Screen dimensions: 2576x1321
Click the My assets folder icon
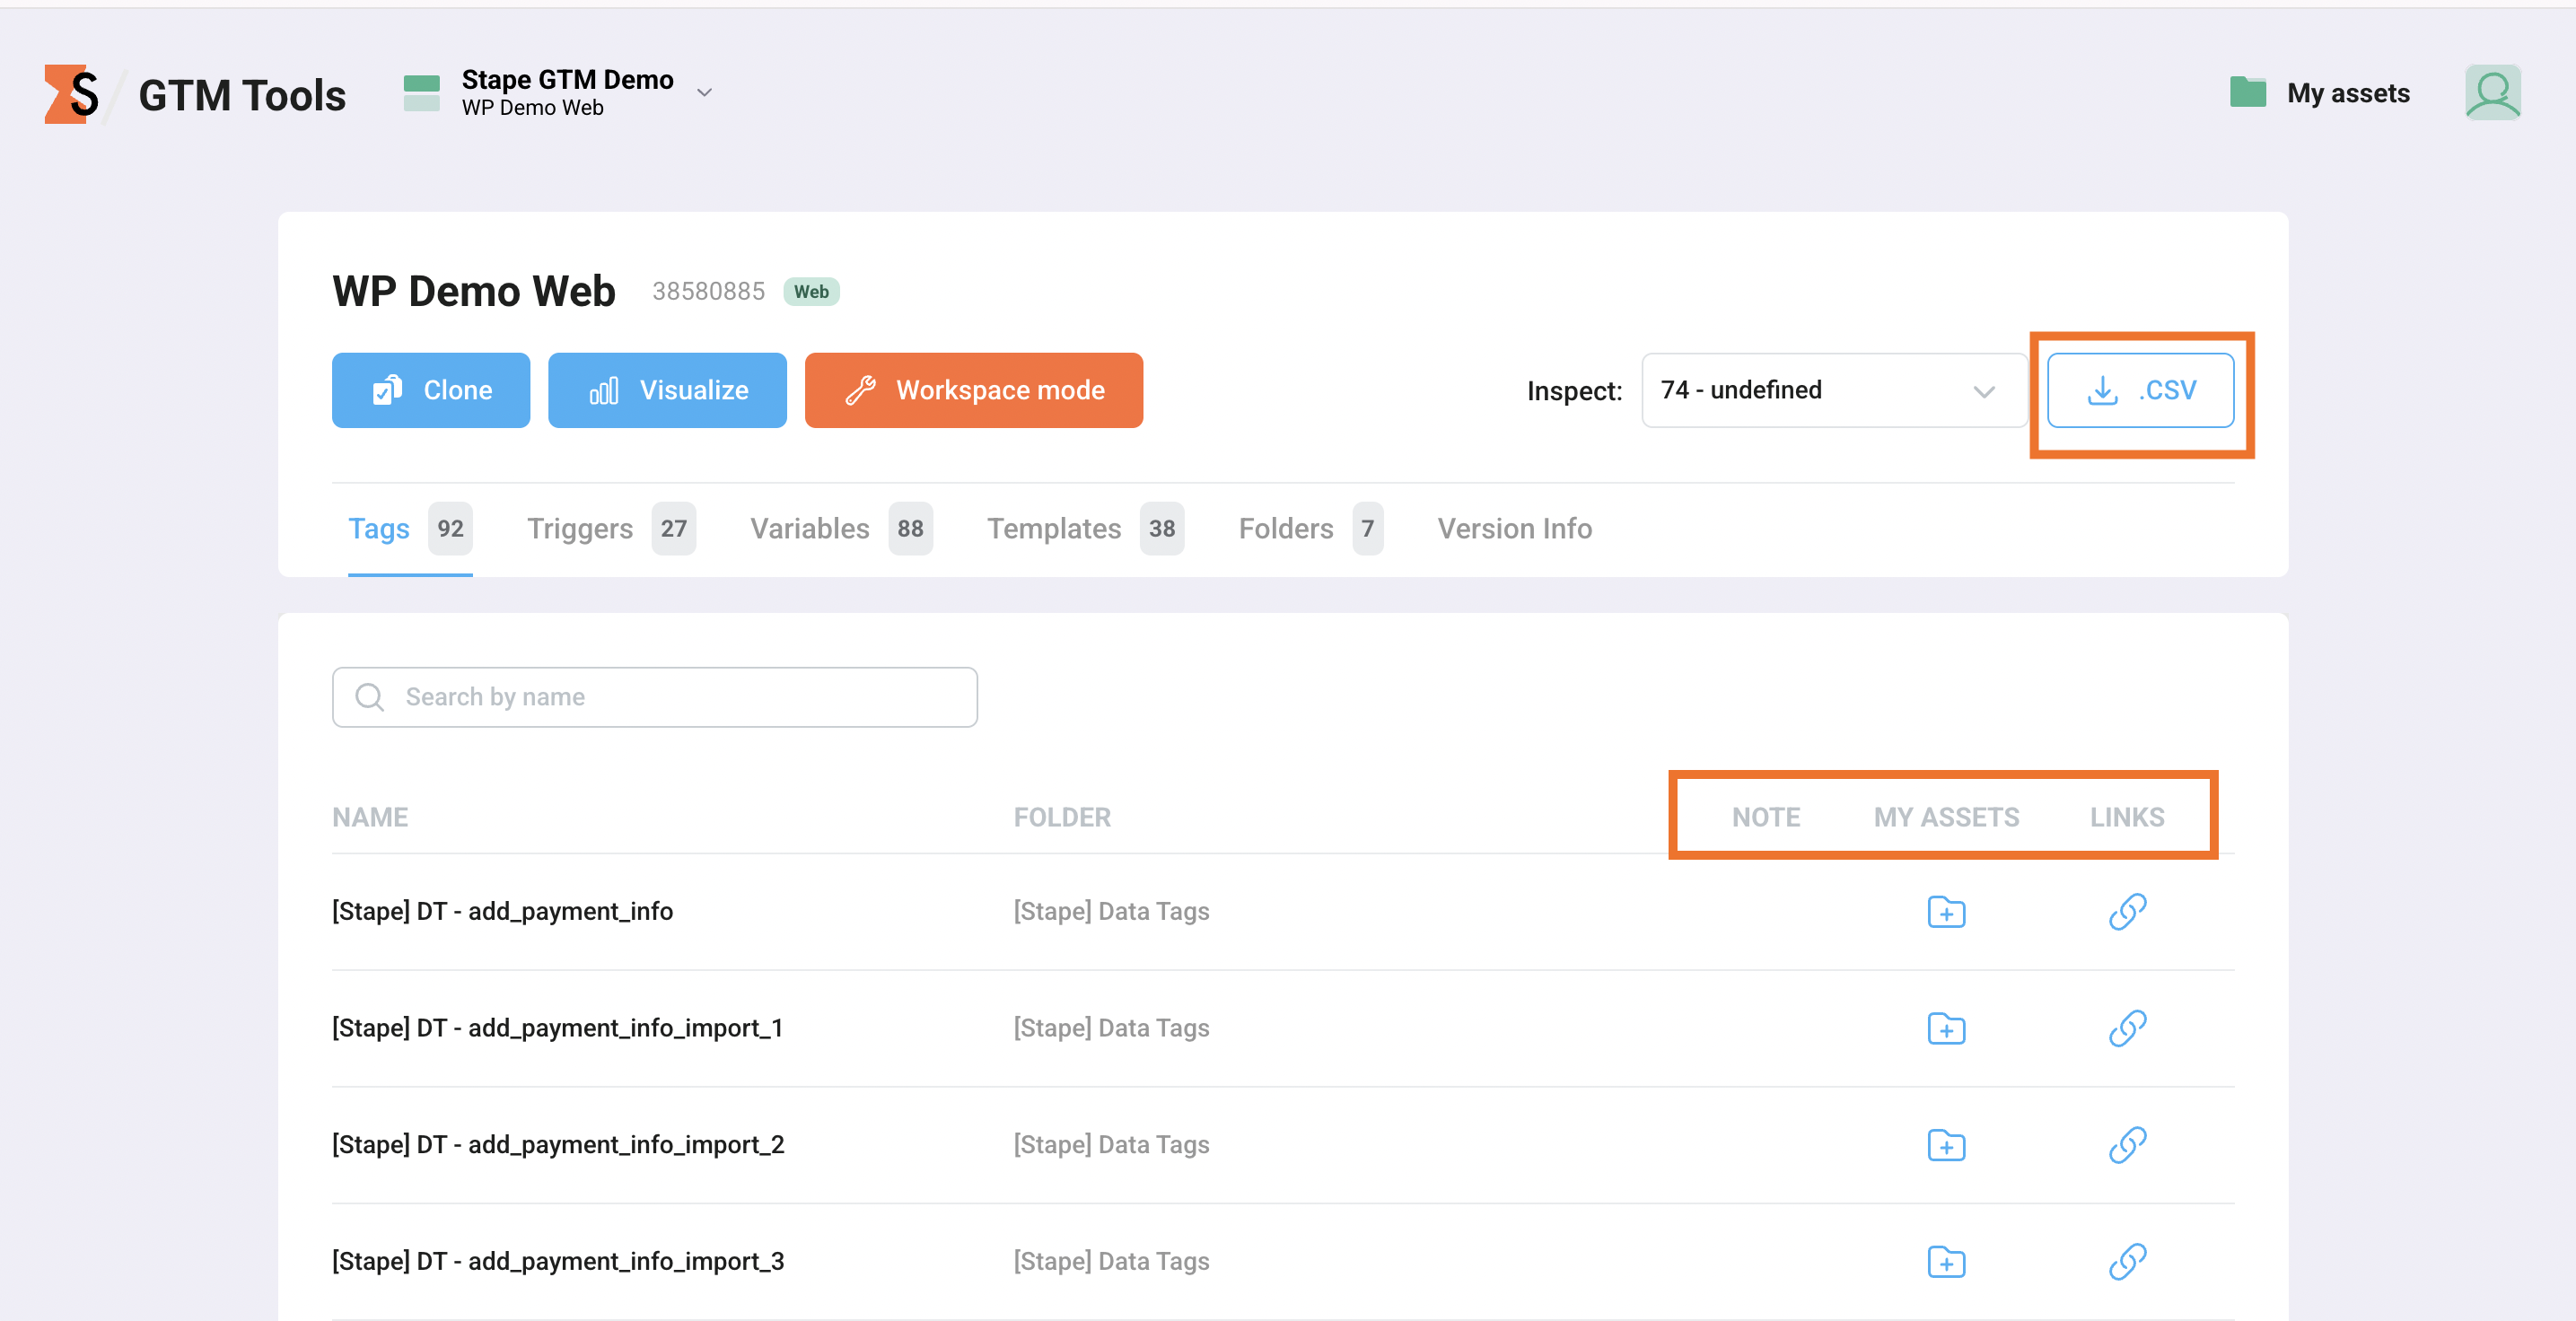(2247, 92)
